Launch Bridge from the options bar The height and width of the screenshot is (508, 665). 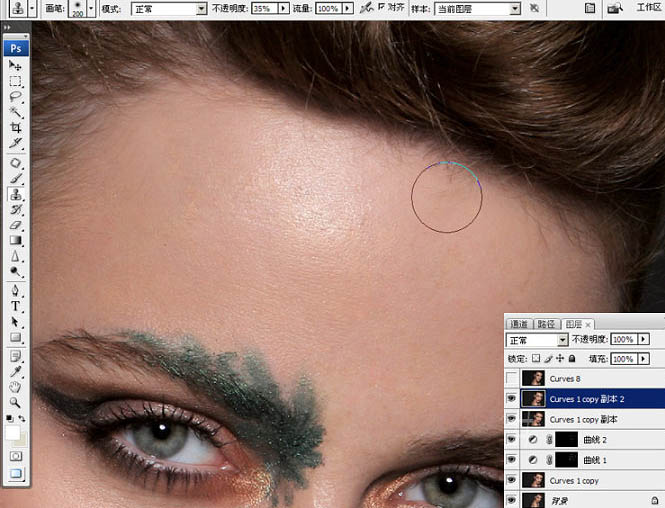pos(615,8)
